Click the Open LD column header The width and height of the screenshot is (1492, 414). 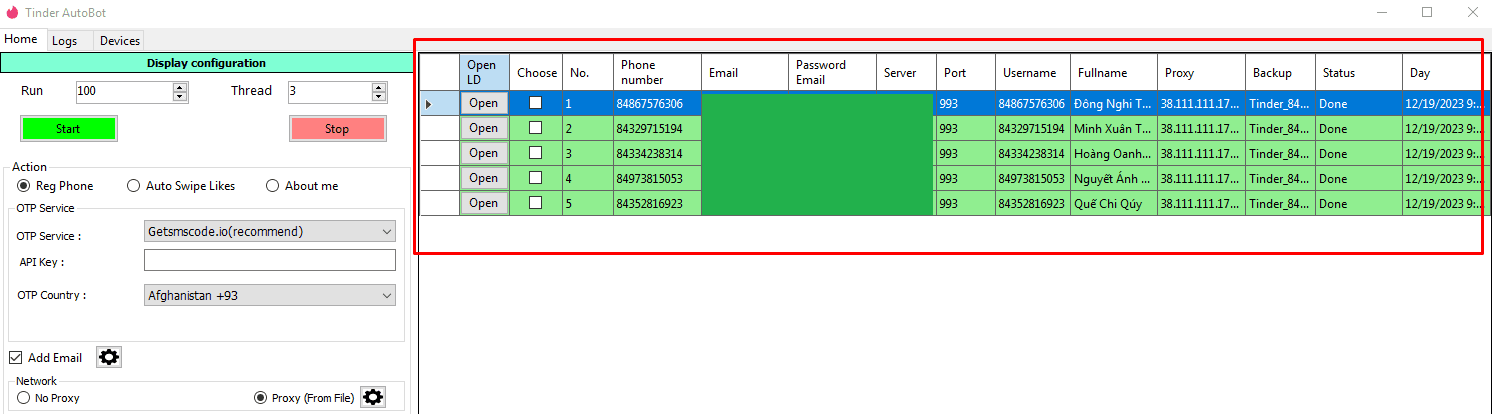point(484,72)
